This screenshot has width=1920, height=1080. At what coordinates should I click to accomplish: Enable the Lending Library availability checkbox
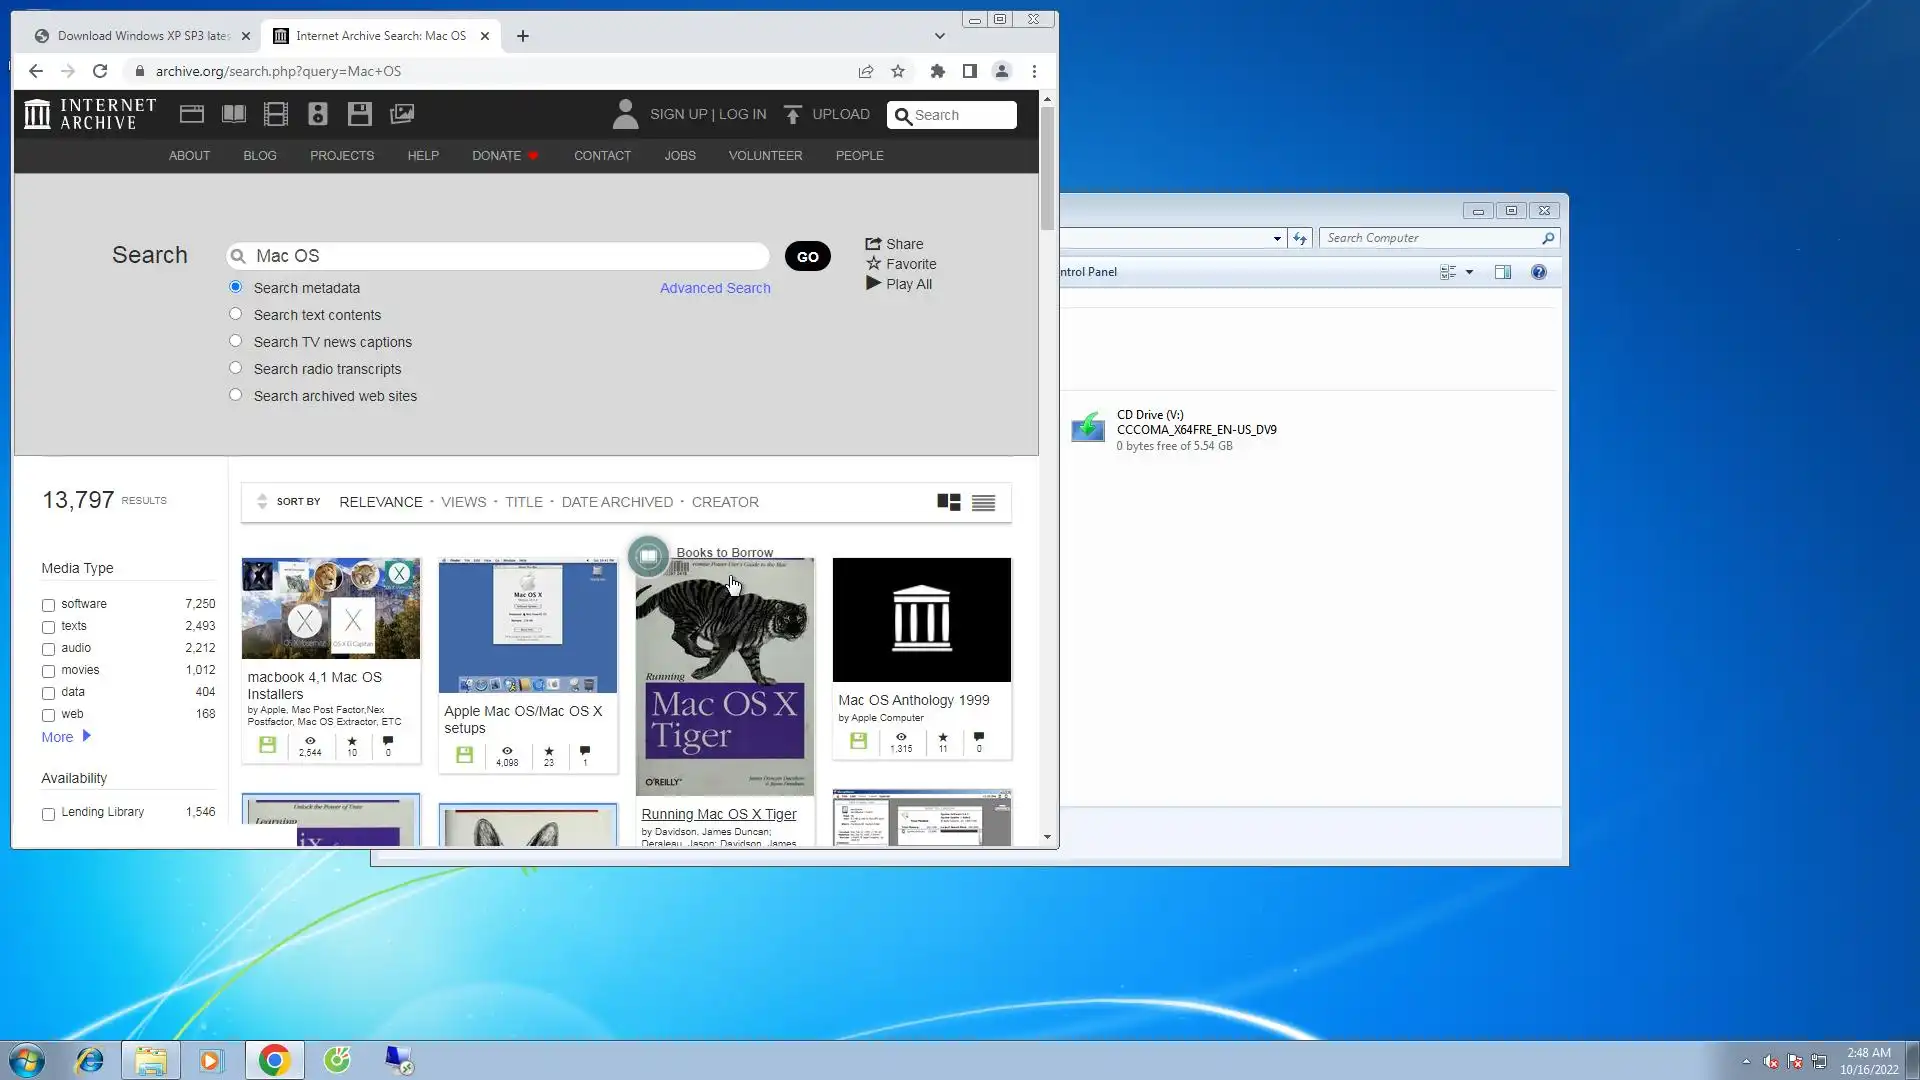pos(48,814)
